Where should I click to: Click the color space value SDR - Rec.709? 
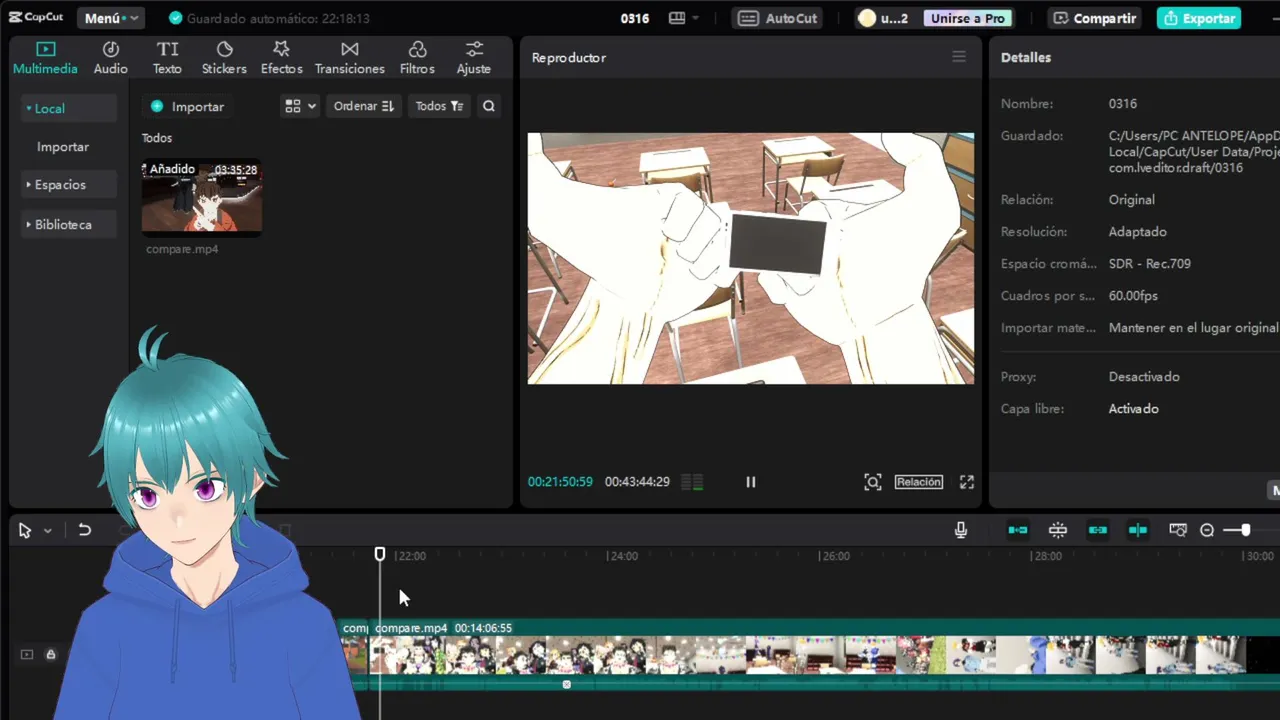tap(1150, 264)
